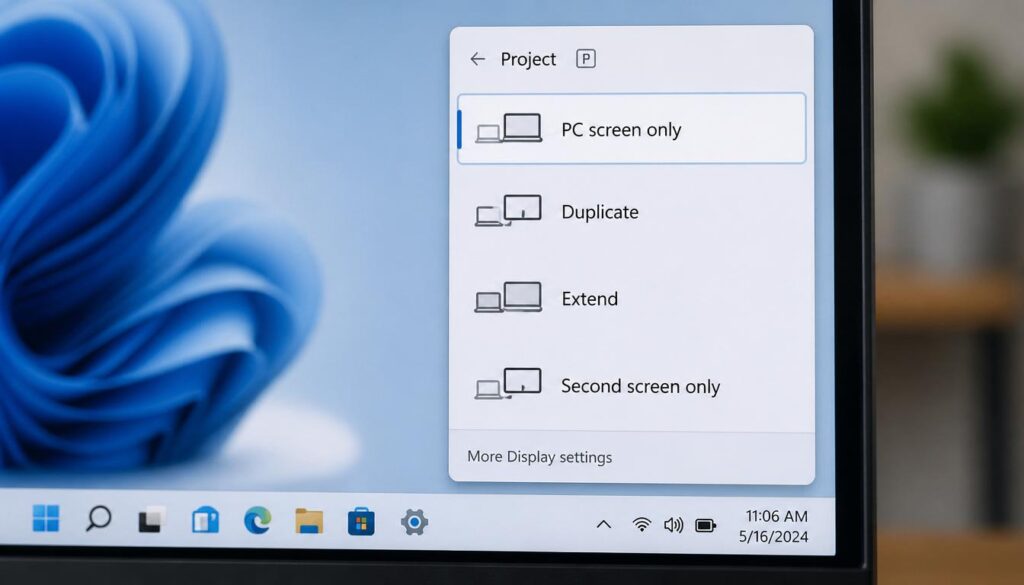Click the PC screen only monitor icon
The height and width of the screenshot is (585, 1024).
pyautogui.click(x=509, y=129)
